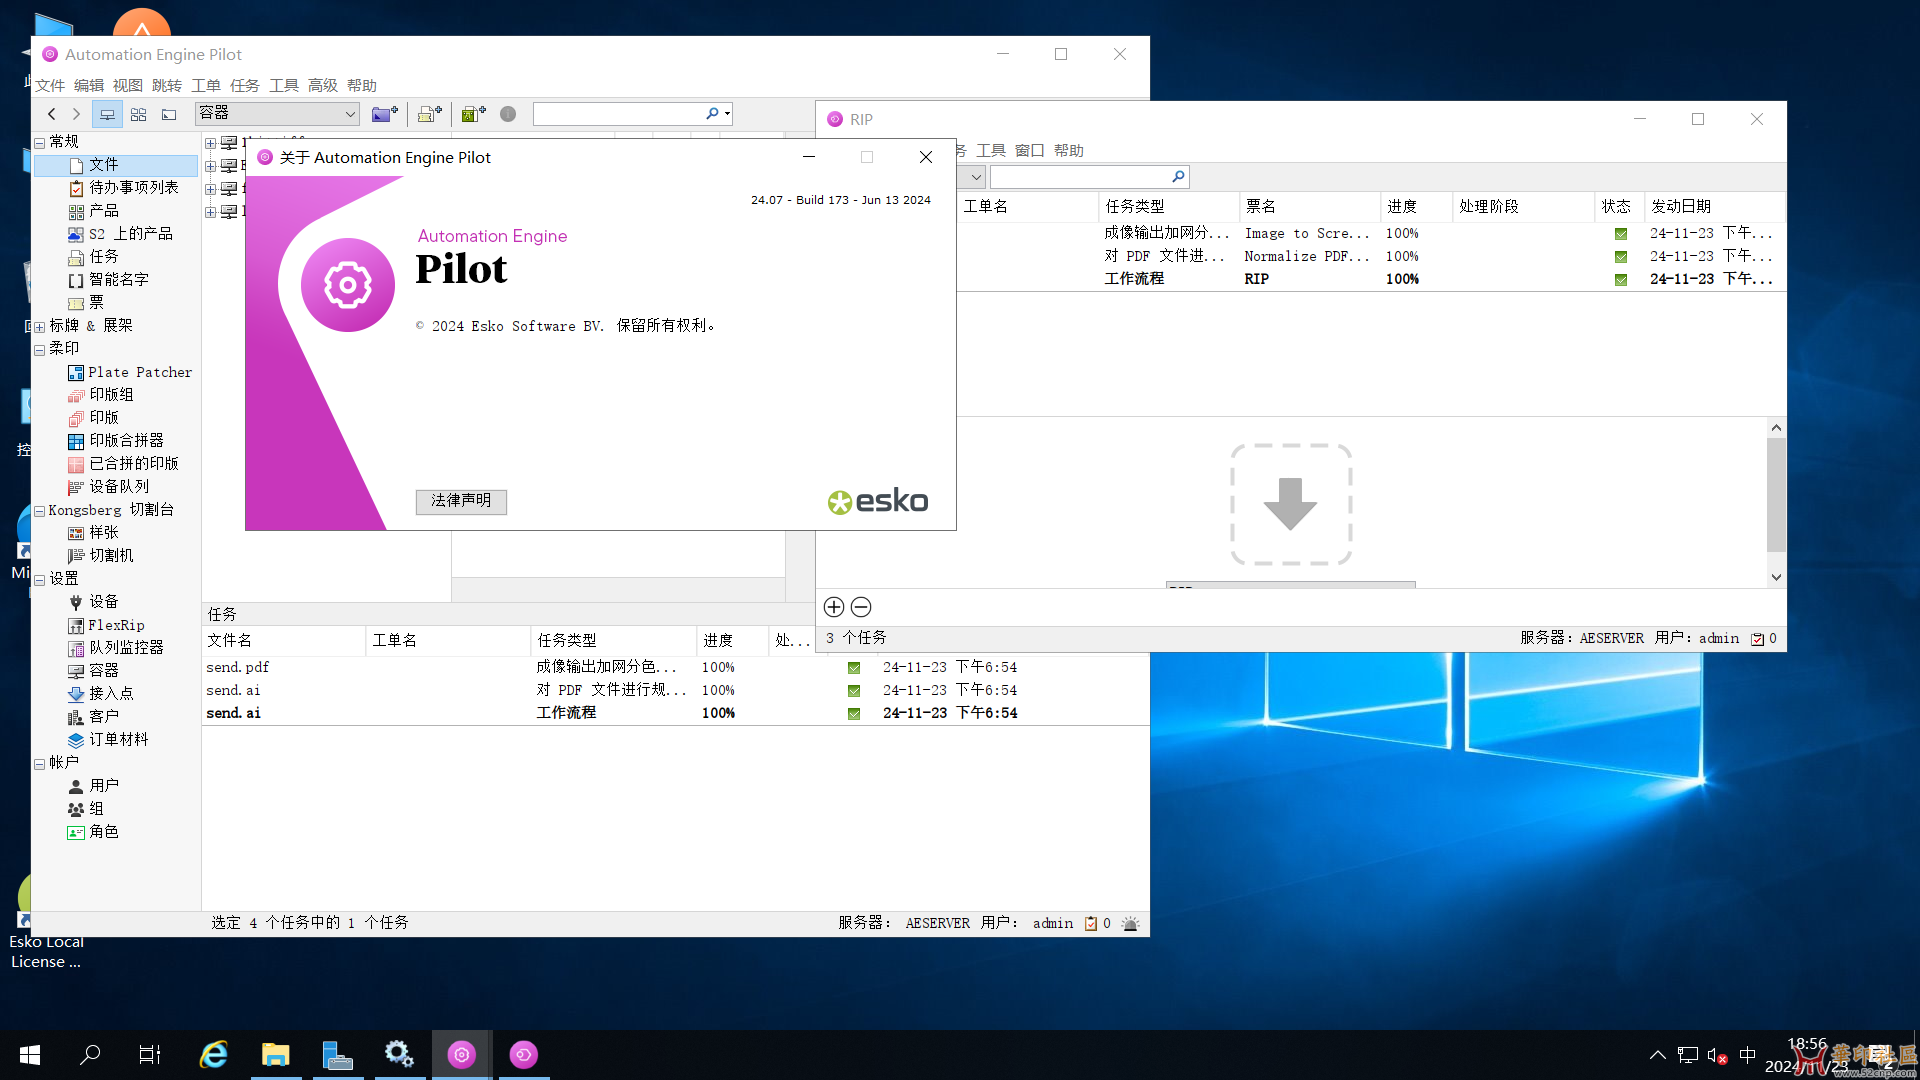This screenshot has width=1920, height=1080.
Task: Open File Explorer from the taskbar
Action: point(276,1055)
